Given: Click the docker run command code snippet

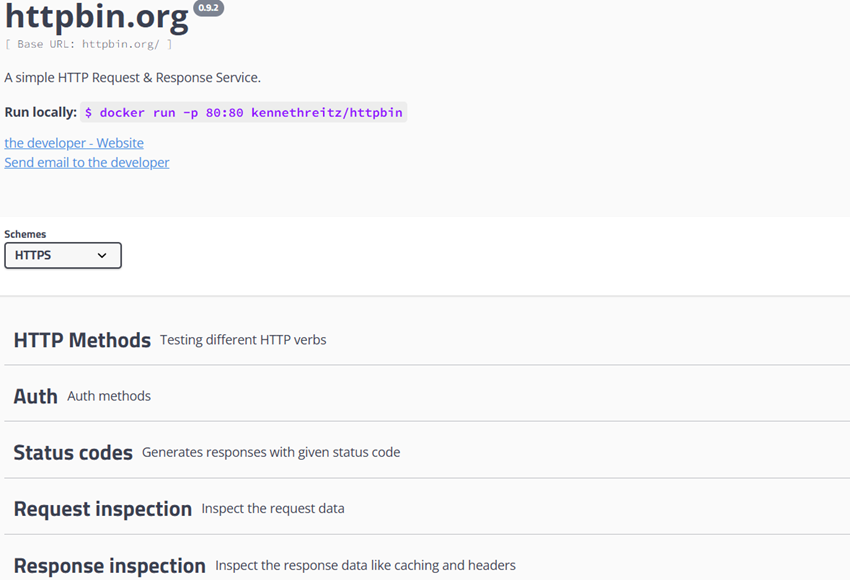Looking at the screenshot, I should pos(243,112).
